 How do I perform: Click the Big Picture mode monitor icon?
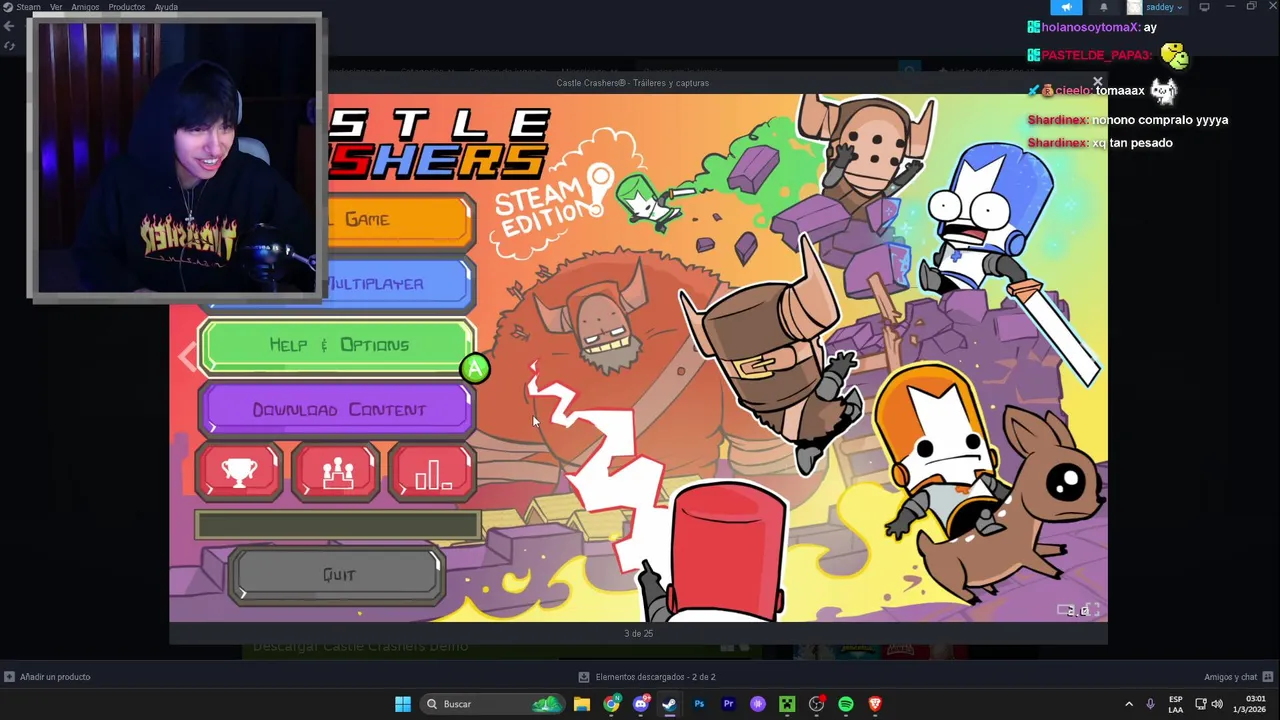pos(1204,7)
